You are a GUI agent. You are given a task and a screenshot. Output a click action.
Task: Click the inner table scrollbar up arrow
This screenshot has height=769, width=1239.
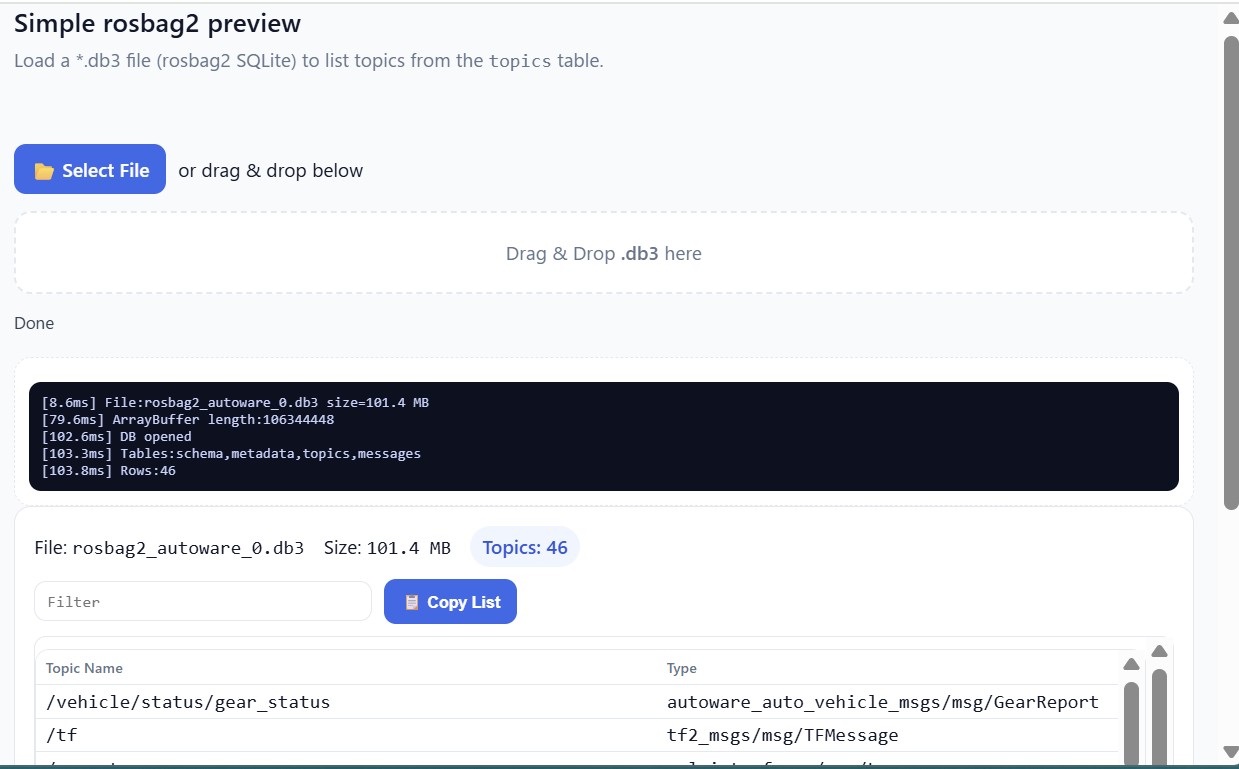(x=1131, y=664)
